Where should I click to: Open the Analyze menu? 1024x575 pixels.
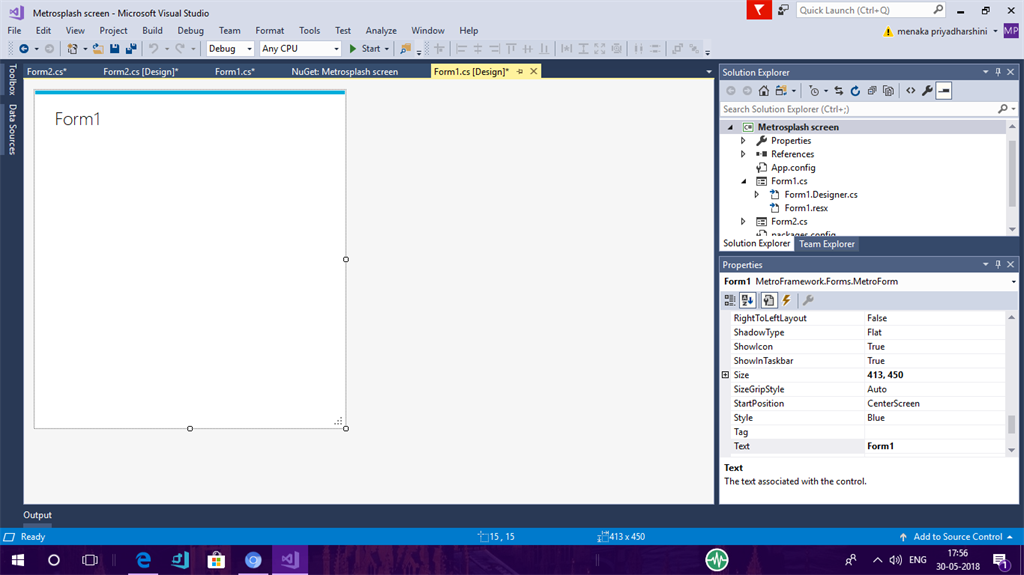pyautogui.click(x=381, y=31)
